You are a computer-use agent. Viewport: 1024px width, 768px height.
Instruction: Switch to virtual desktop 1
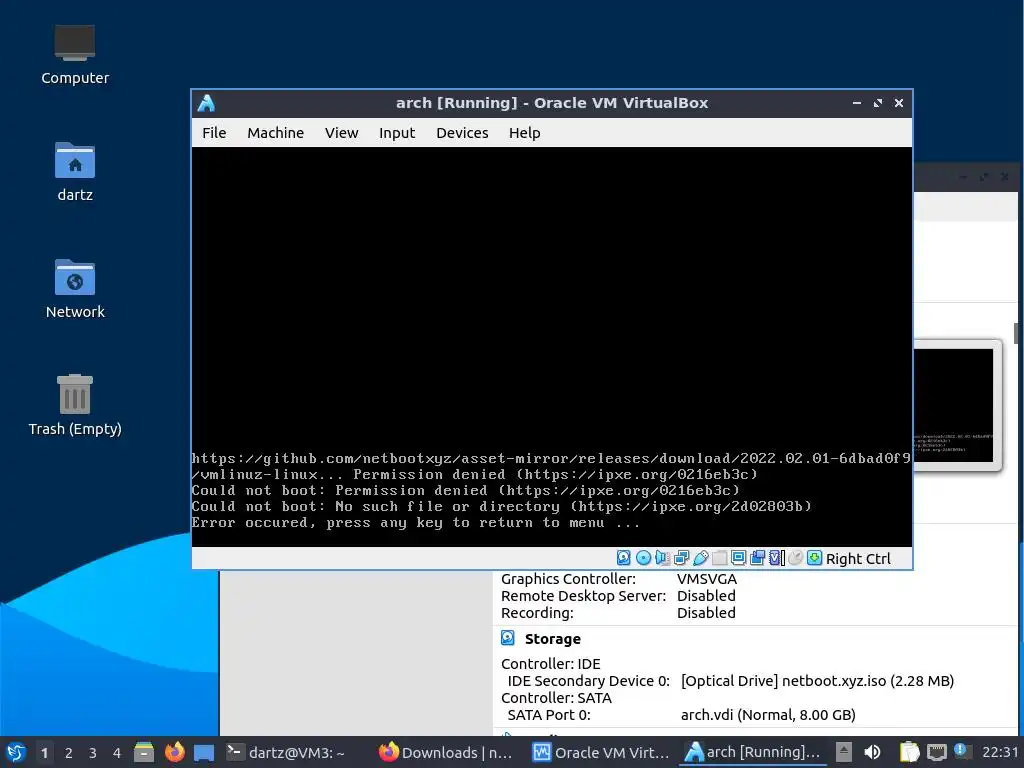(x=44, y=752)
